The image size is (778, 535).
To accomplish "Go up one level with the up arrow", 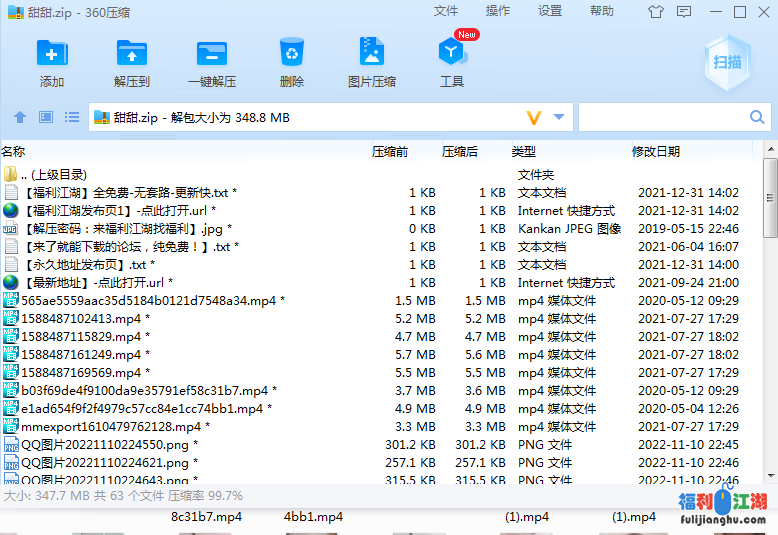I will pos(19,117).
